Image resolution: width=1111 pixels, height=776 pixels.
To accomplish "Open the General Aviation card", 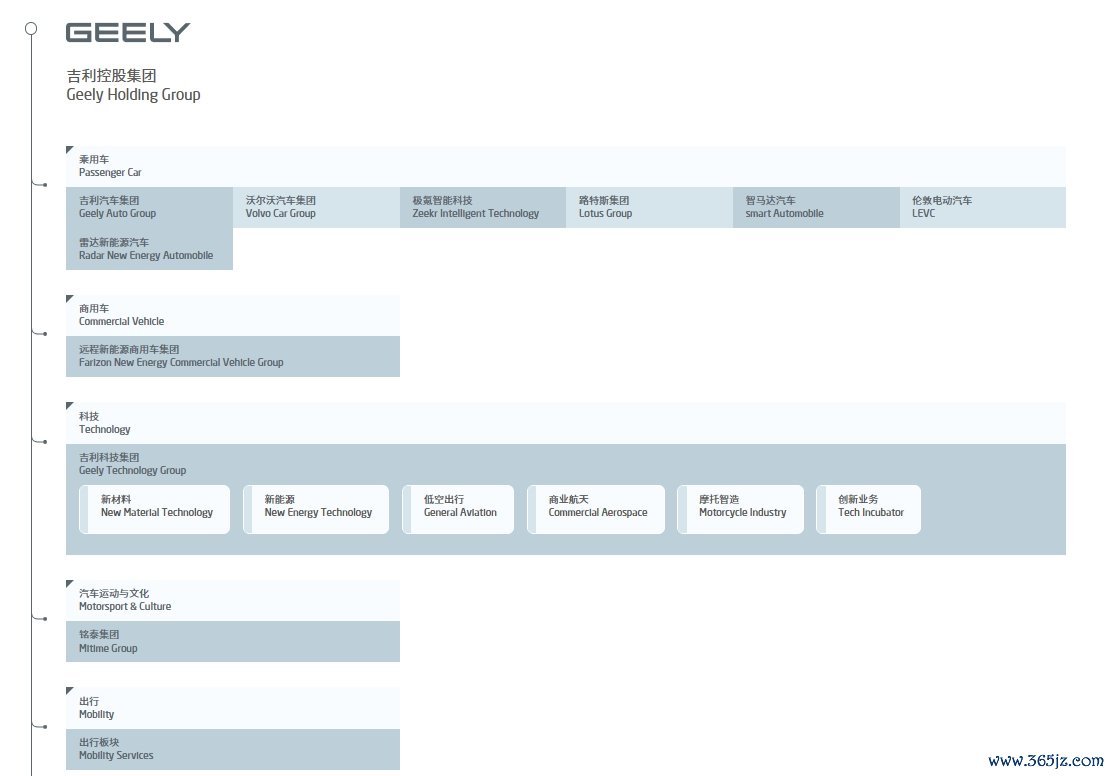I will 458,509.
